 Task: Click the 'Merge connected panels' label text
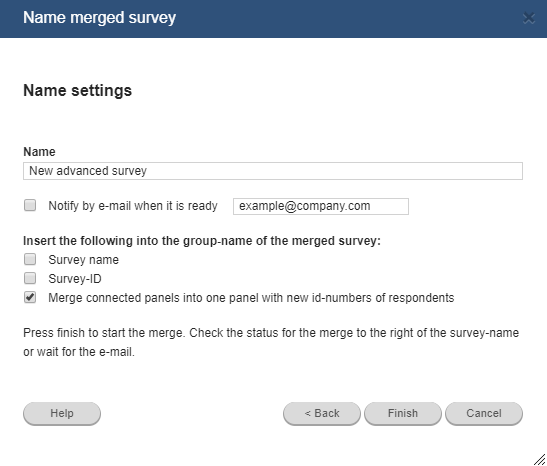click(251, 298)
